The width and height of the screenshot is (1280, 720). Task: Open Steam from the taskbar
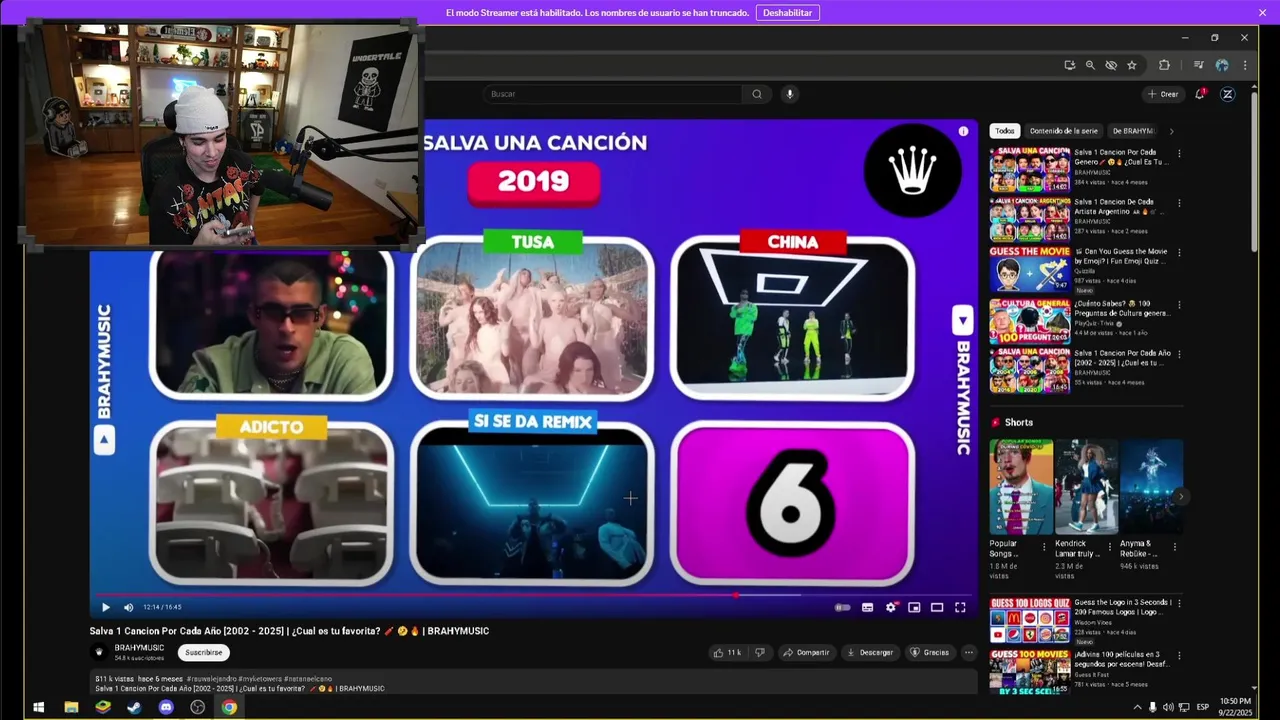(134, 707)
